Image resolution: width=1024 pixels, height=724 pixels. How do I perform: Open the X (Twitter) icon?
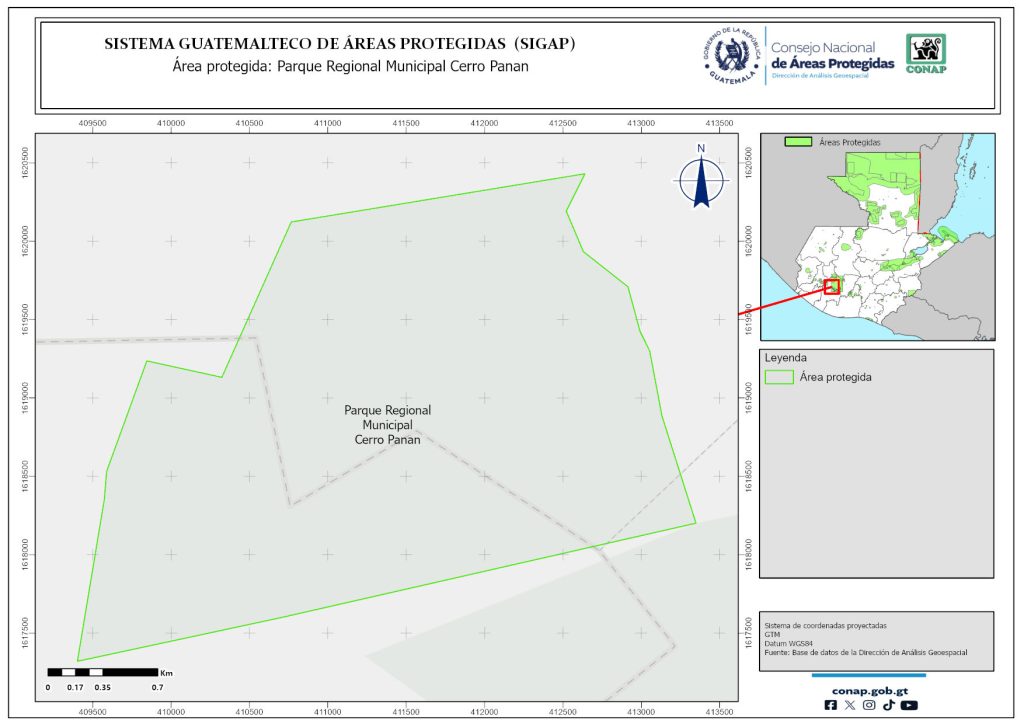click(x=850, y=705)
